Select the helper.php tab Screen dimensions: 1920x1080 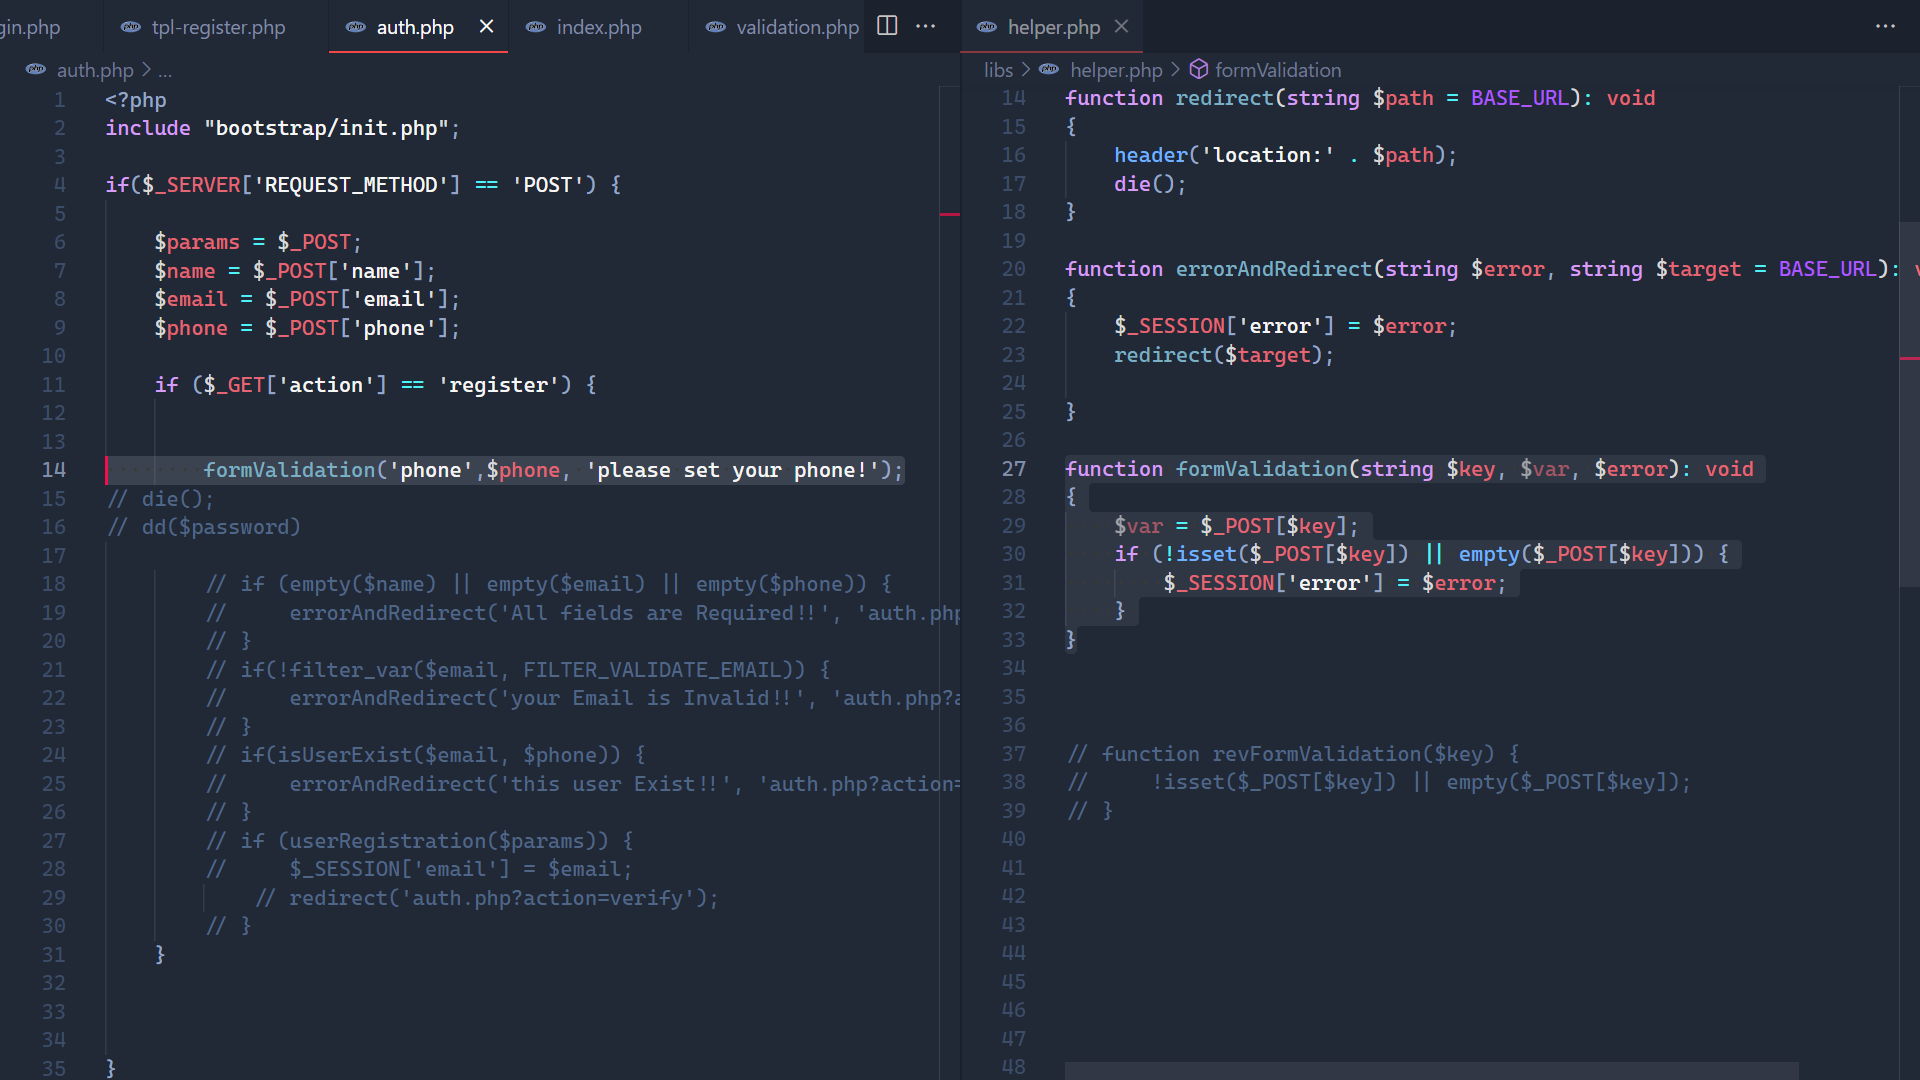tap(1053, 27)
